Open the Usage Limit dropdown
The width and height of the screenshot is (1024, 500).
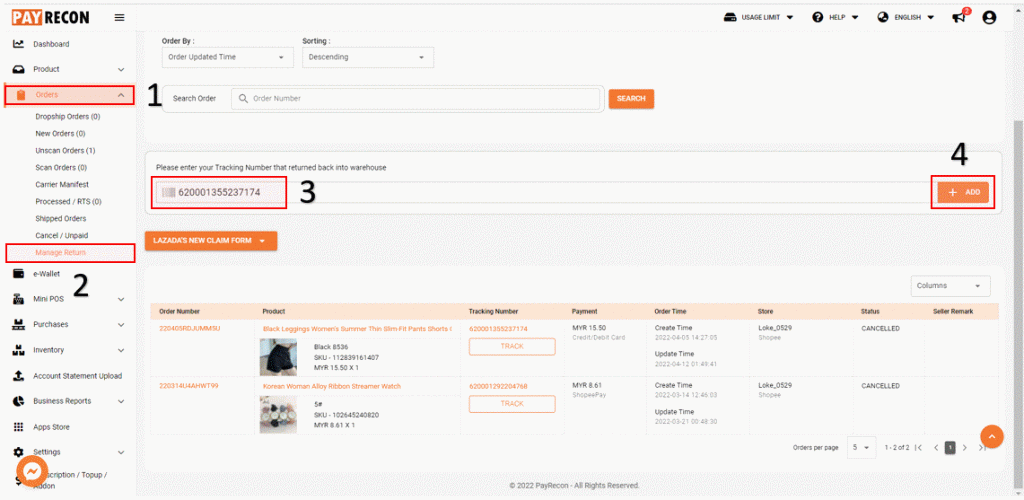759,18
